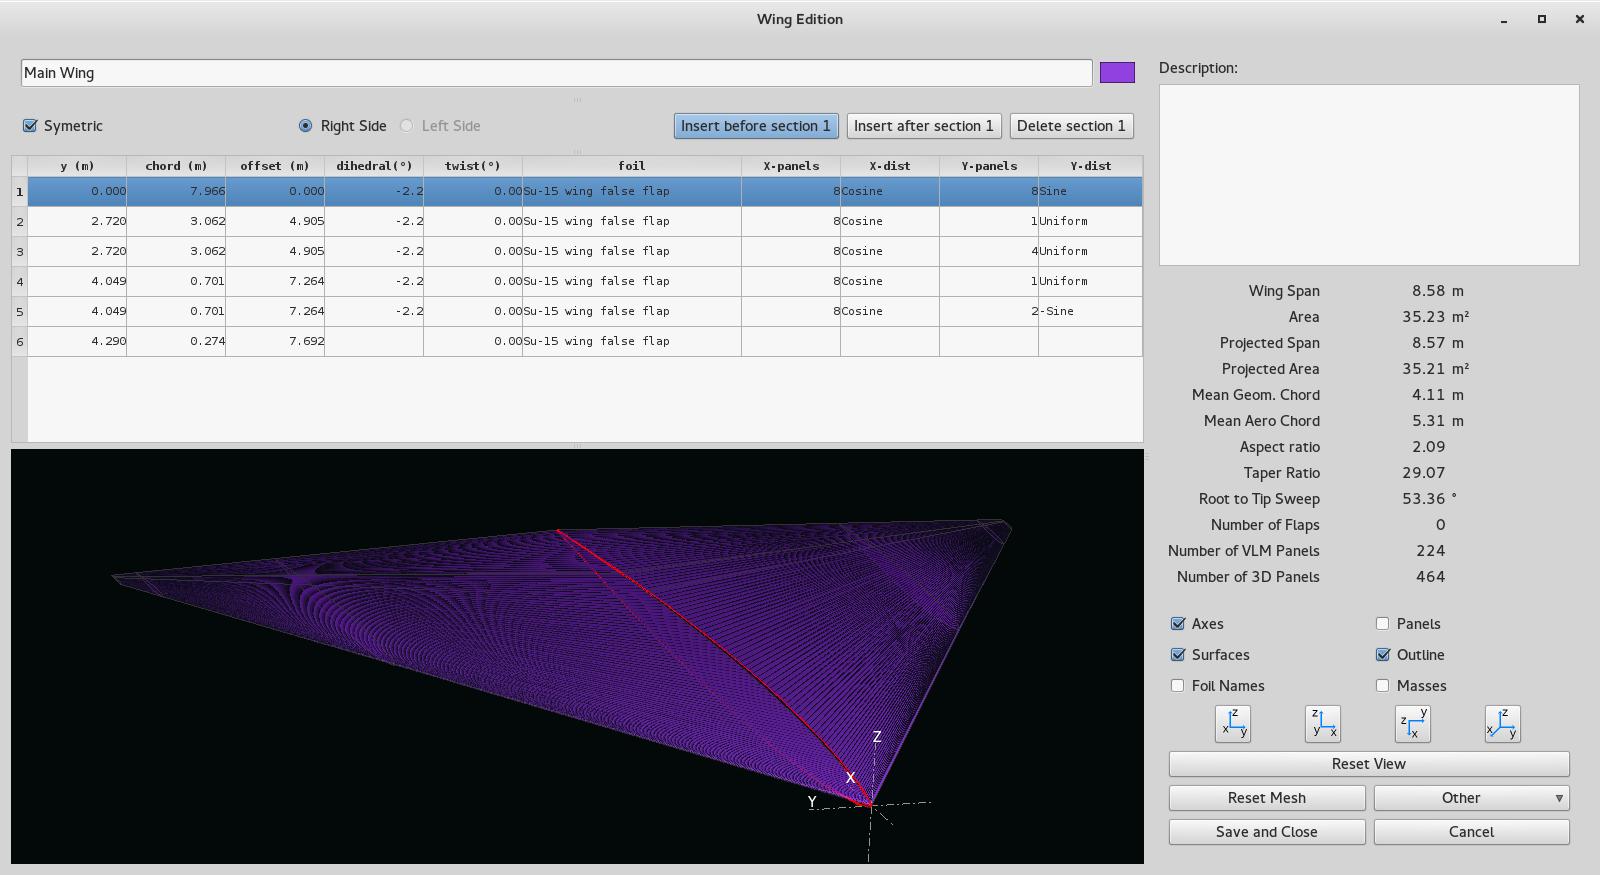Uncheck the Symmetric checkbox
The width and height of the screenshot is (1600, 875).
(x=30, y=126)
